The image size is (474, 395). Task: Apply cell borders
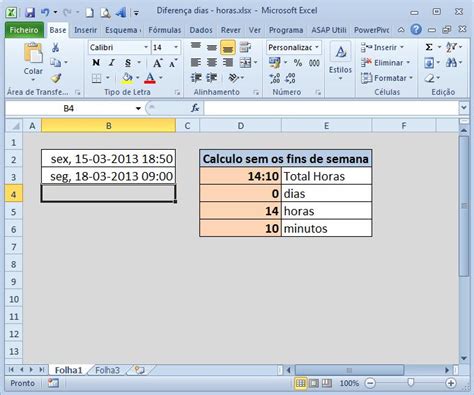(96, 78)
